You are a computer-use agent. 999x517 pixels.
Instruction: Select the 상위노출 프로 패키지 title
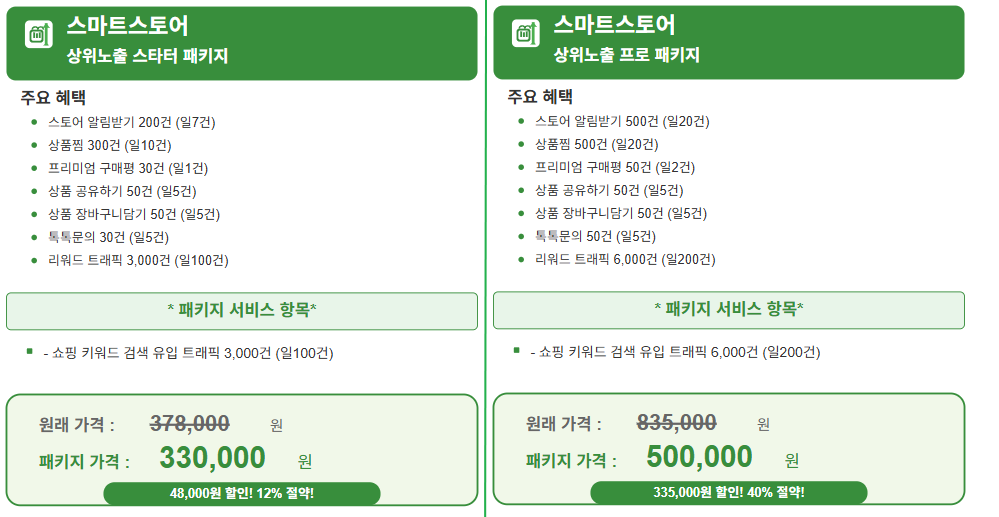626,55
